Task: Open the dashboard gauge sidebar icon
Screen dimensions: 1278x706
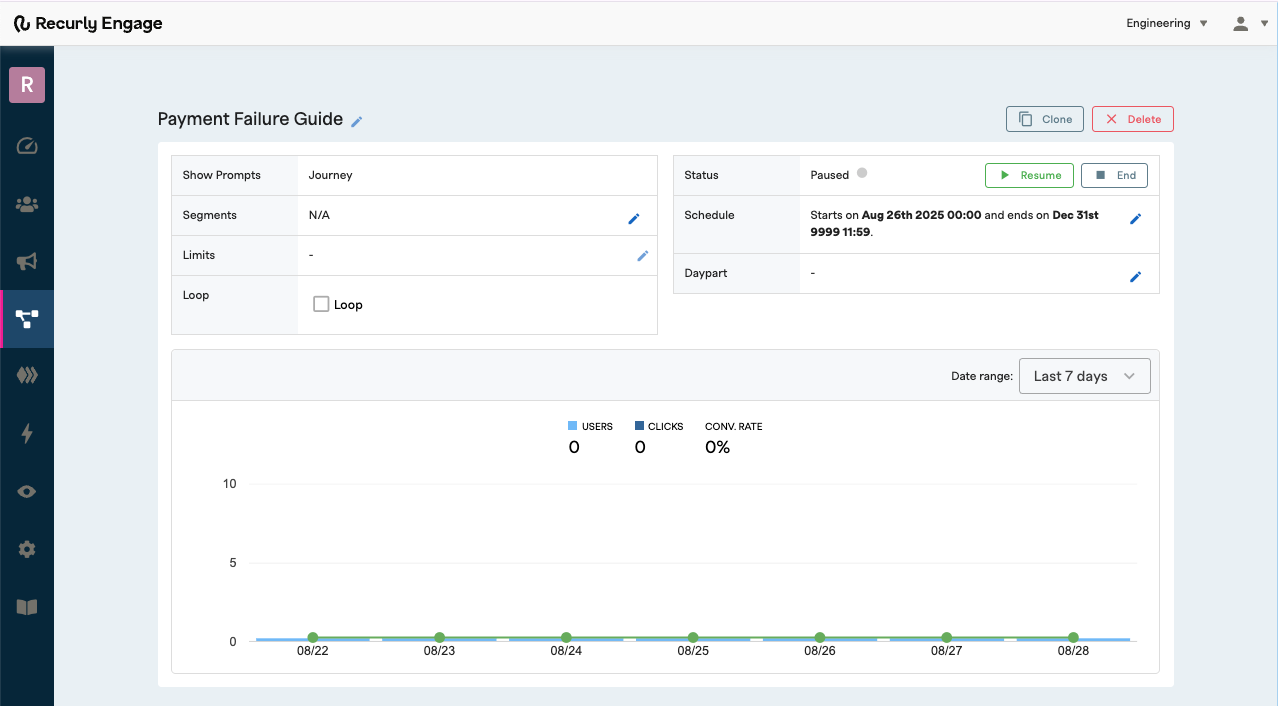Action: click(x=27, y=146)
